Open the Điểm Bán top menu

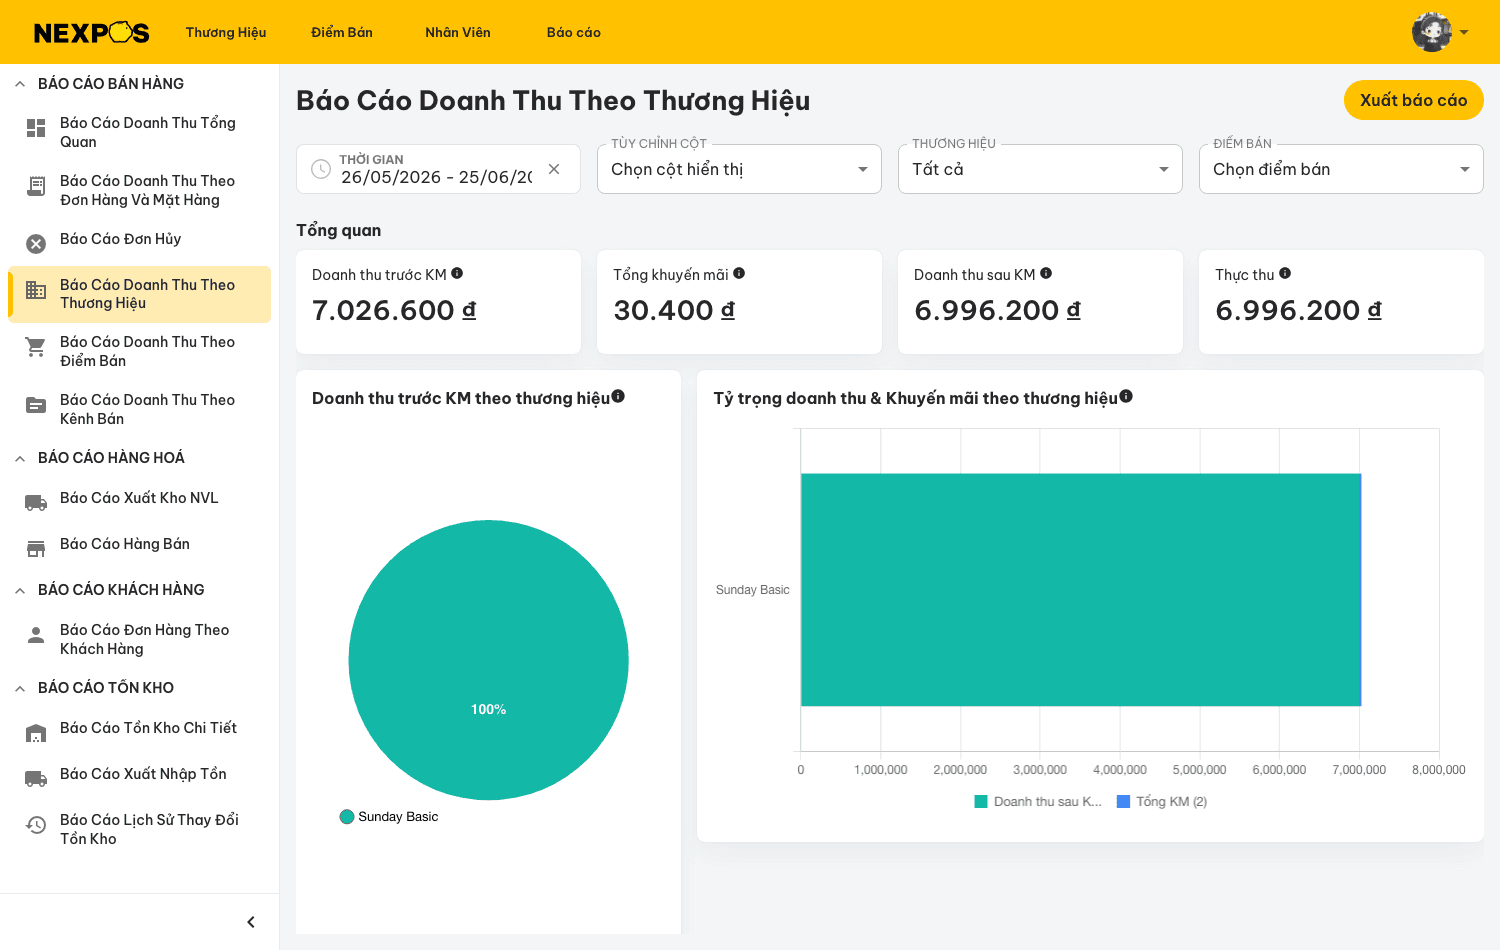(x=342, y=32)
